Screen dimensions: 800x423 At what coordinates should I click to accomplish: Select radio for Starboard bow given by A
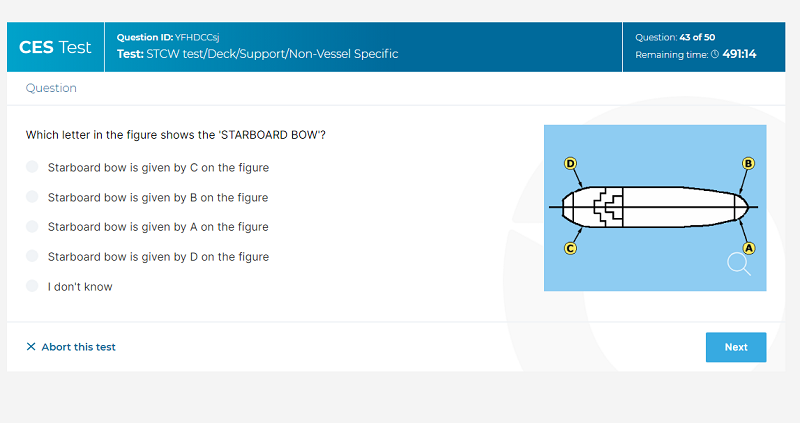click(32, 226)
